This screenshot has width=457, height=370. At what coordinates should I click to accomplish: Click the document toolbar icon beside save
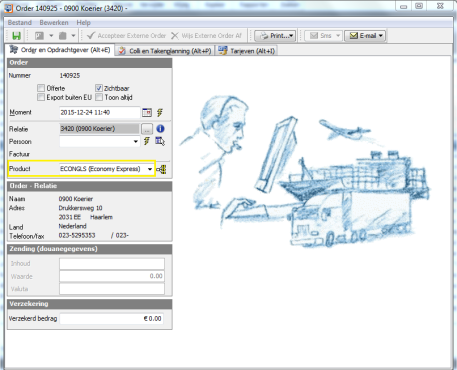pos(40,36)
